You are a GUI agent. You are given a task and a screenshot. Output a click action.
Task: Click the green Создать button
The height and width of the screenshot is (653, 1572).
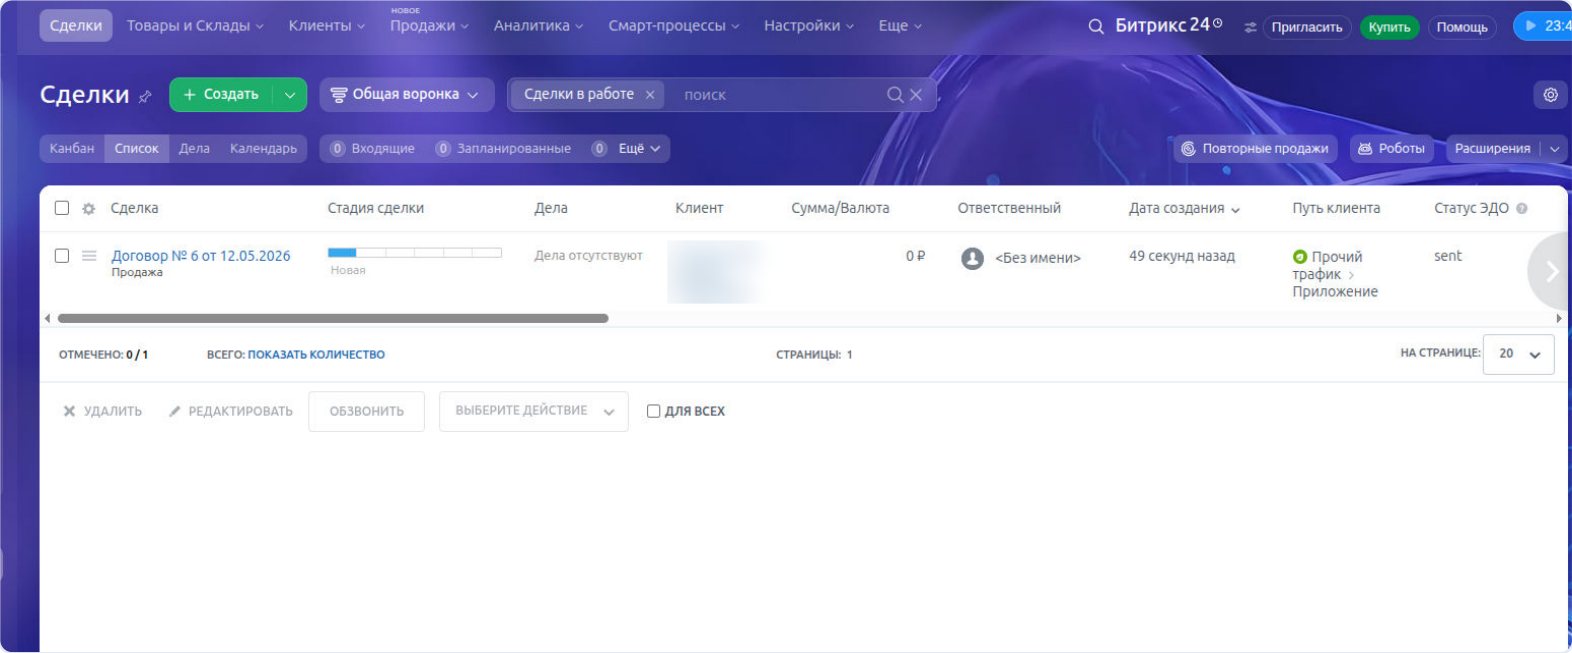(222, 95)
